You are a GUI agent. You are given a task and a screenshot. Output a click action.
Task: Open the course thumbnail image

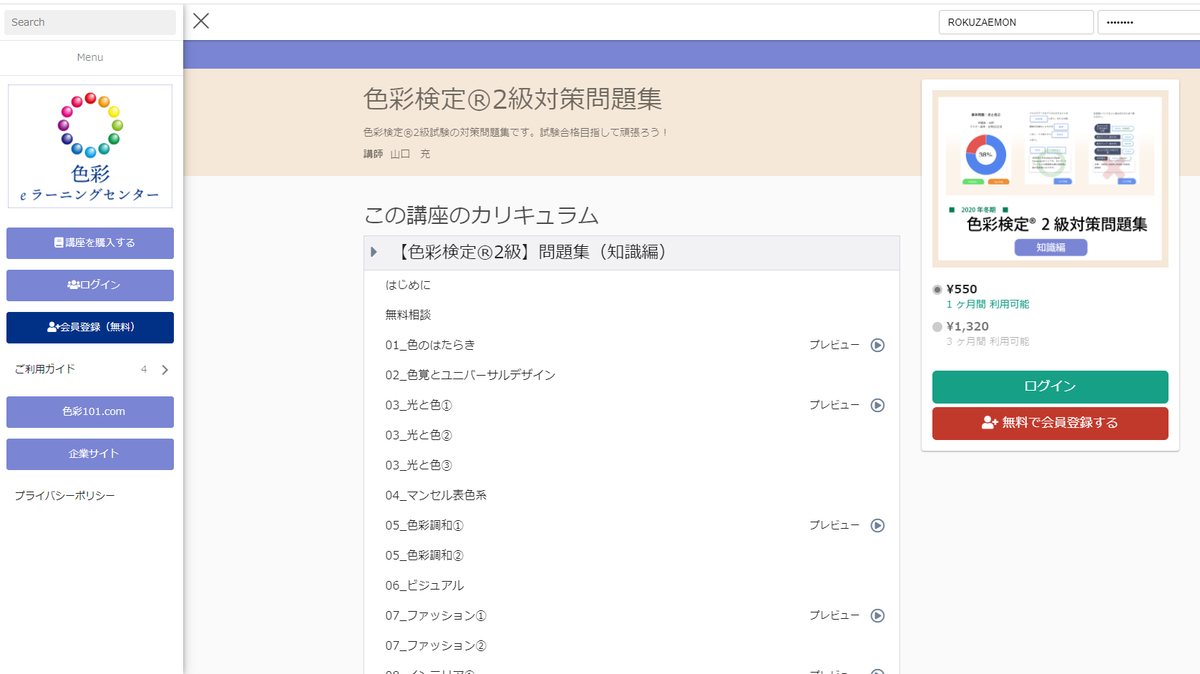pos(1050,179)
